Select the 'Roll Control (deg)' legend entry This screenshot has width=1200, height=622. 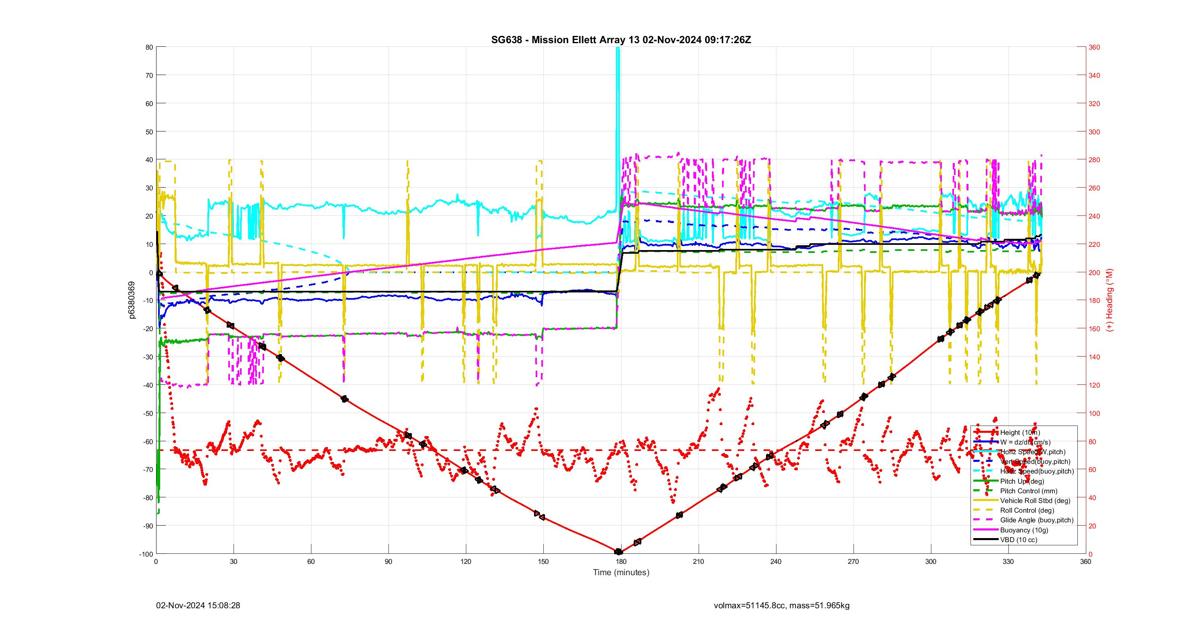point(1027,510)
